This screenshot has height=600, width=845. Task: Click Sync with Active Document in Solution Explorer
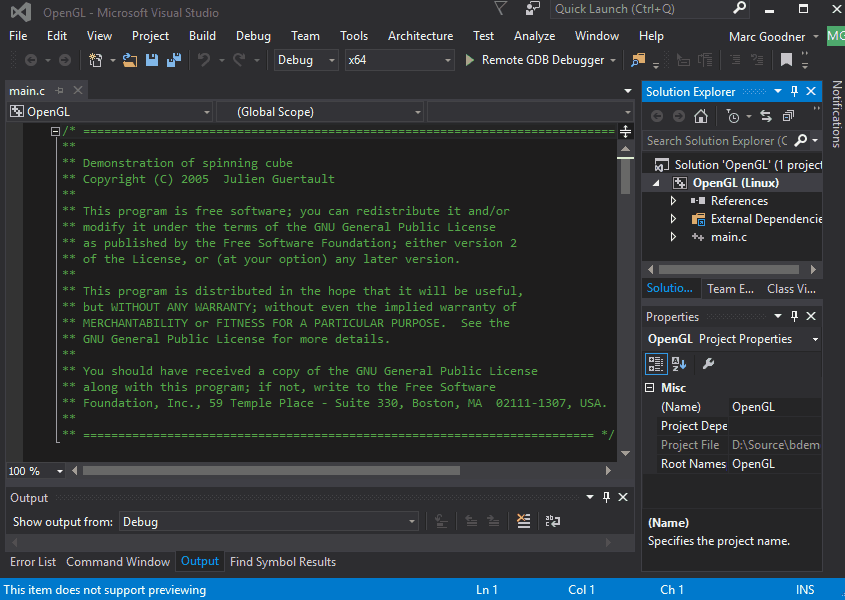(766, 116)
